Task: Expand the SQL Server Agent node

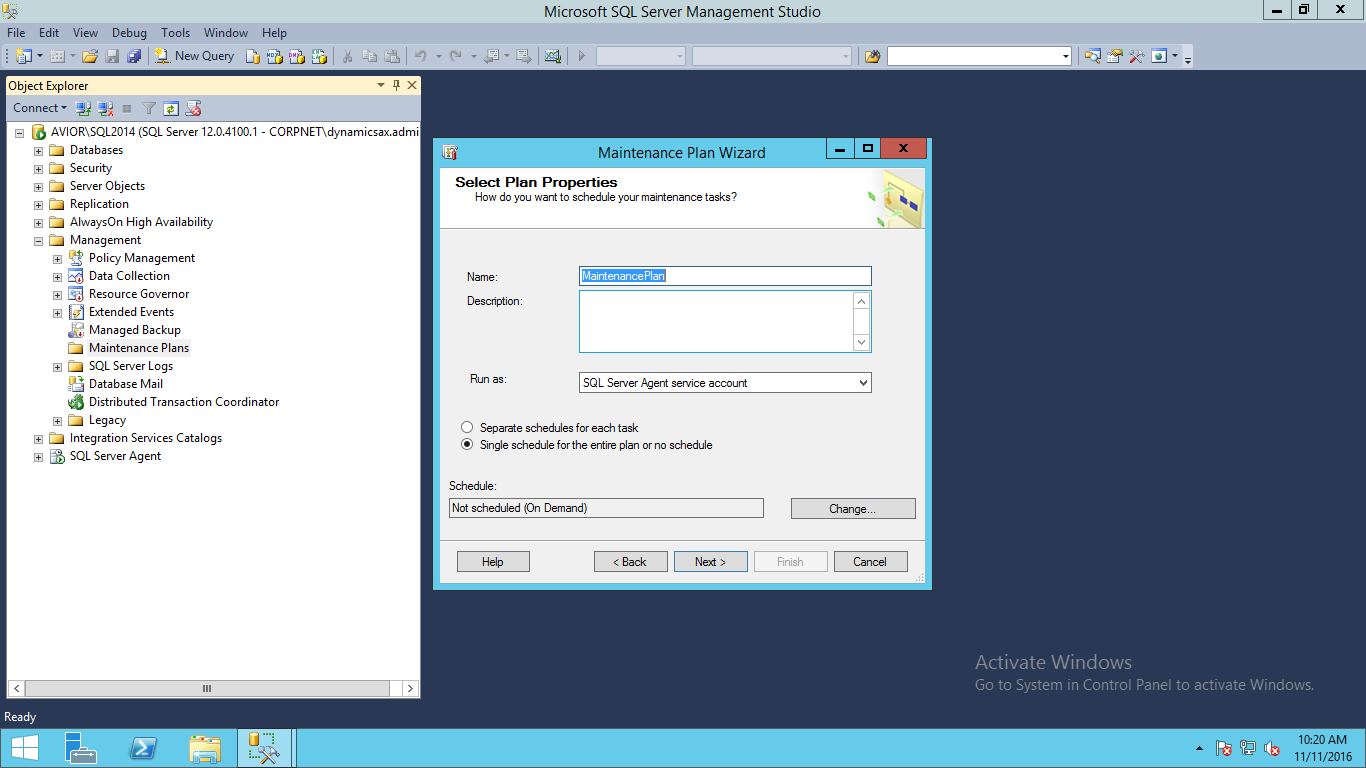Action: [39, 457]
